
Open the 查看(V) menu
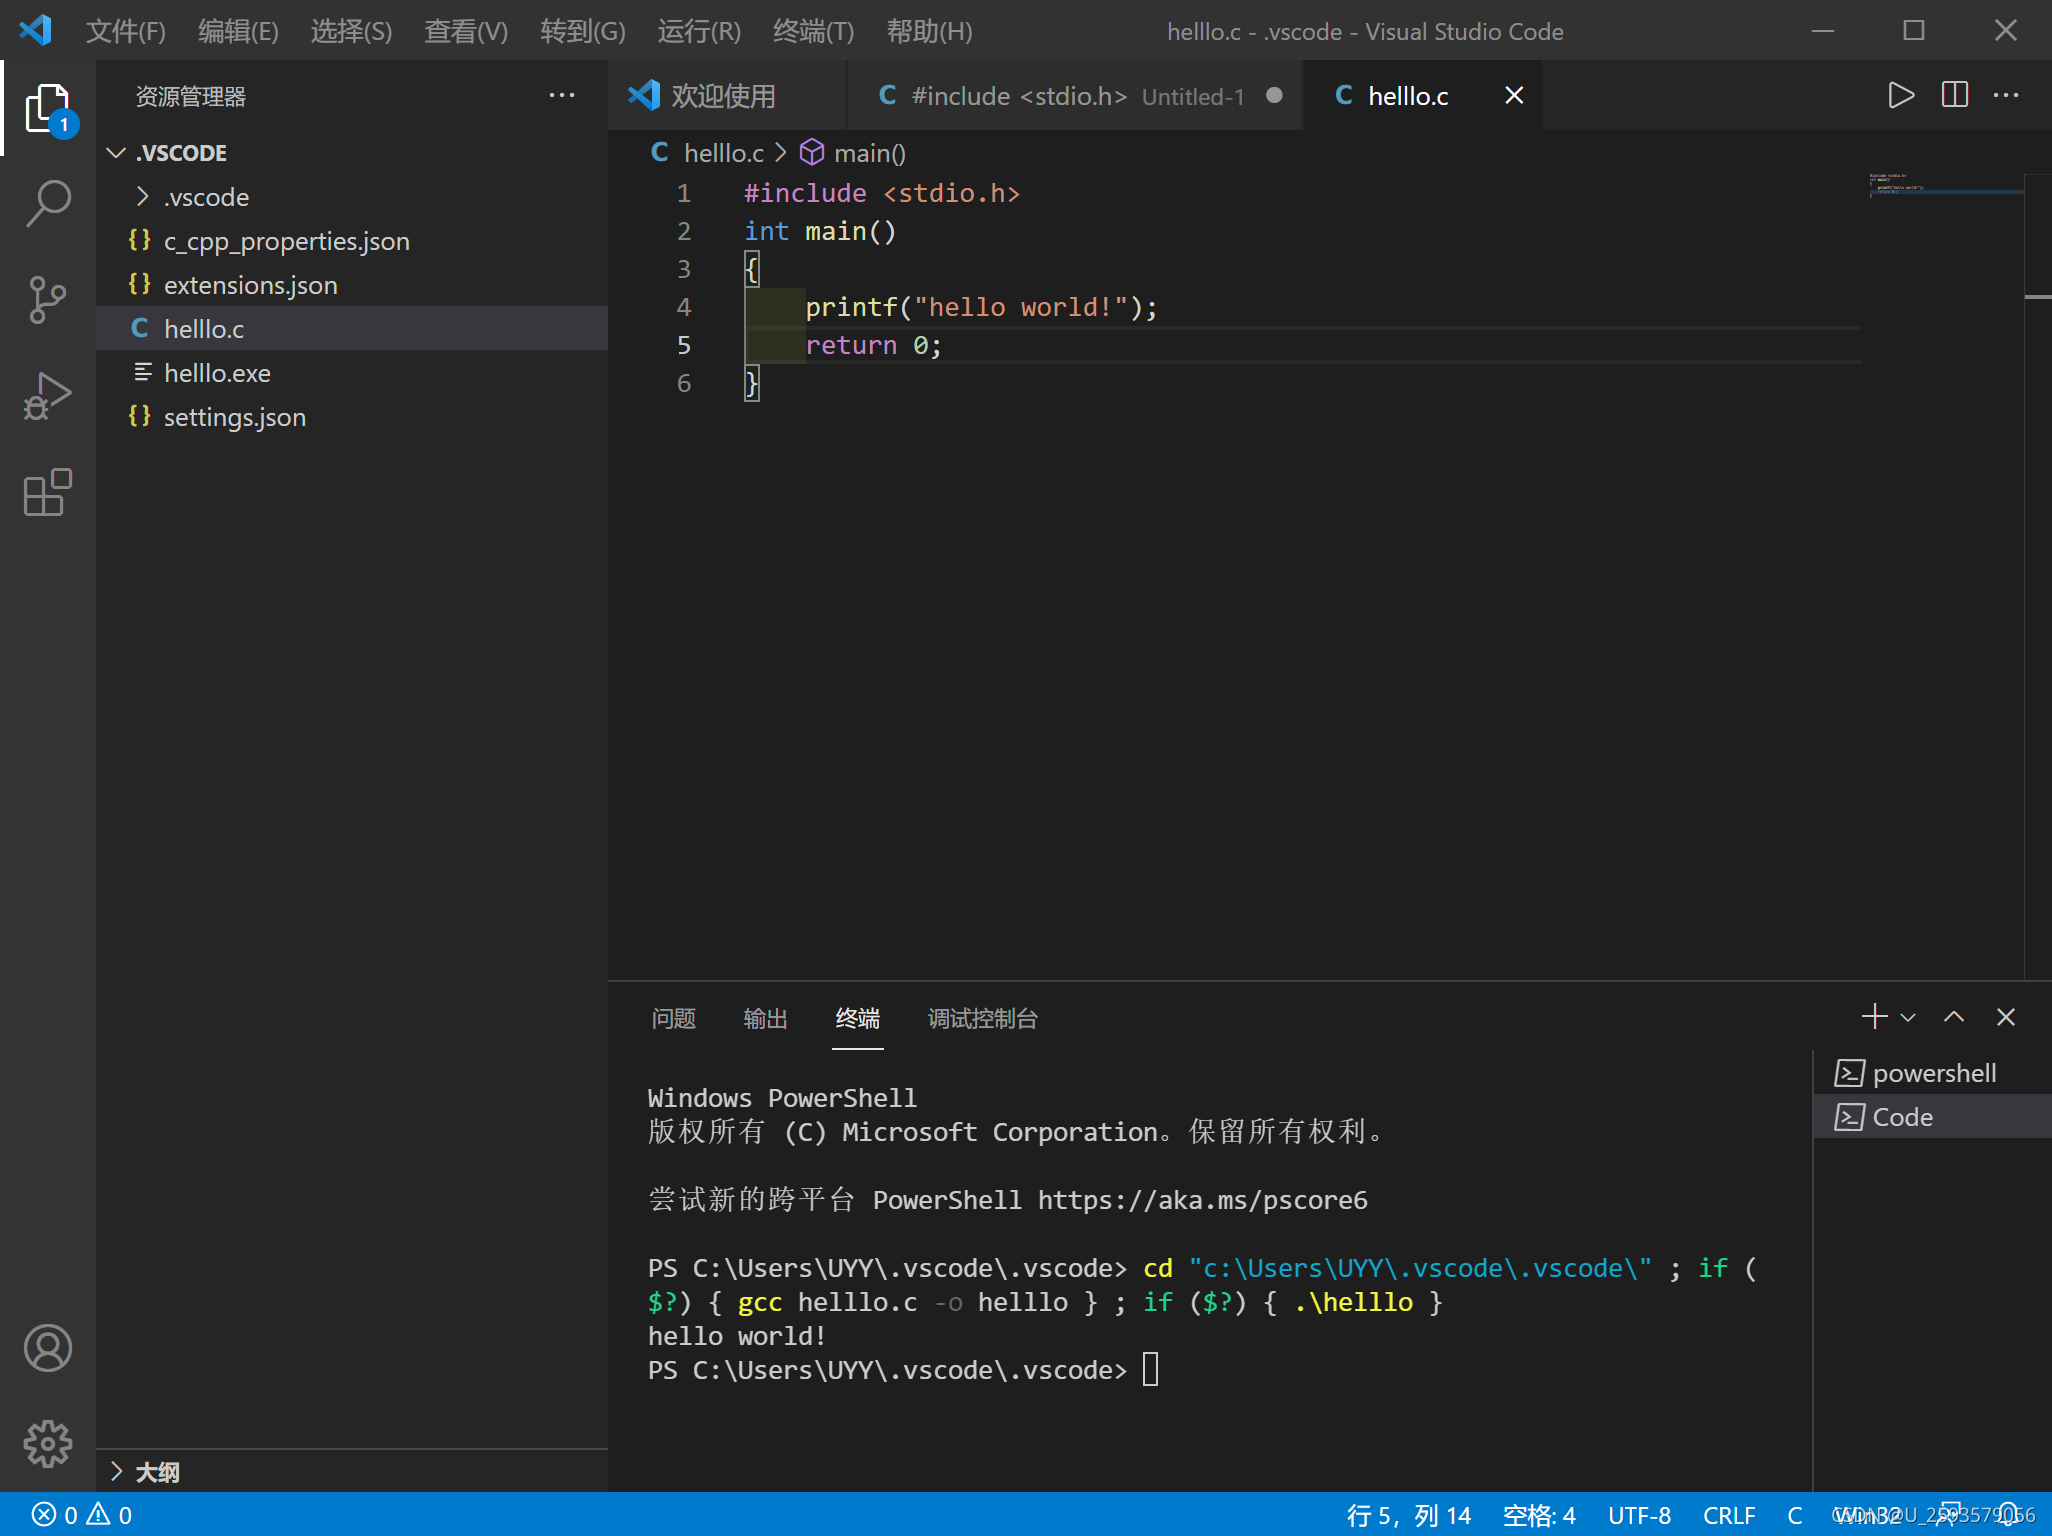point(466,31)
